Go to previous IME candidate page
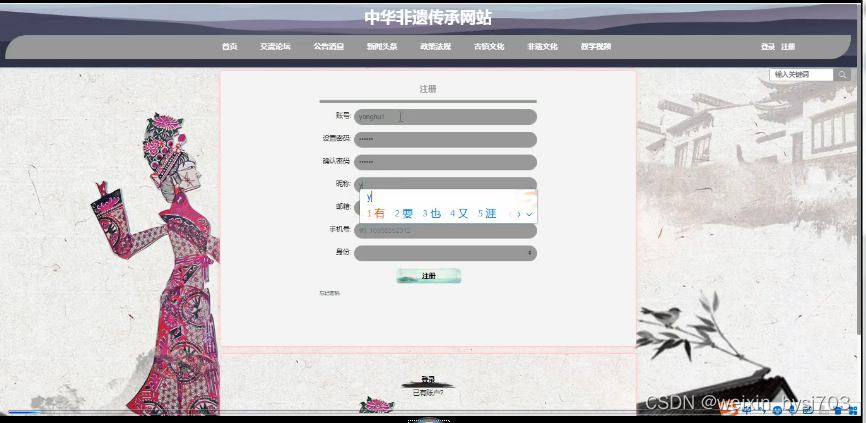The width and height of the screenshot is (866, 423). pos(511,214)
